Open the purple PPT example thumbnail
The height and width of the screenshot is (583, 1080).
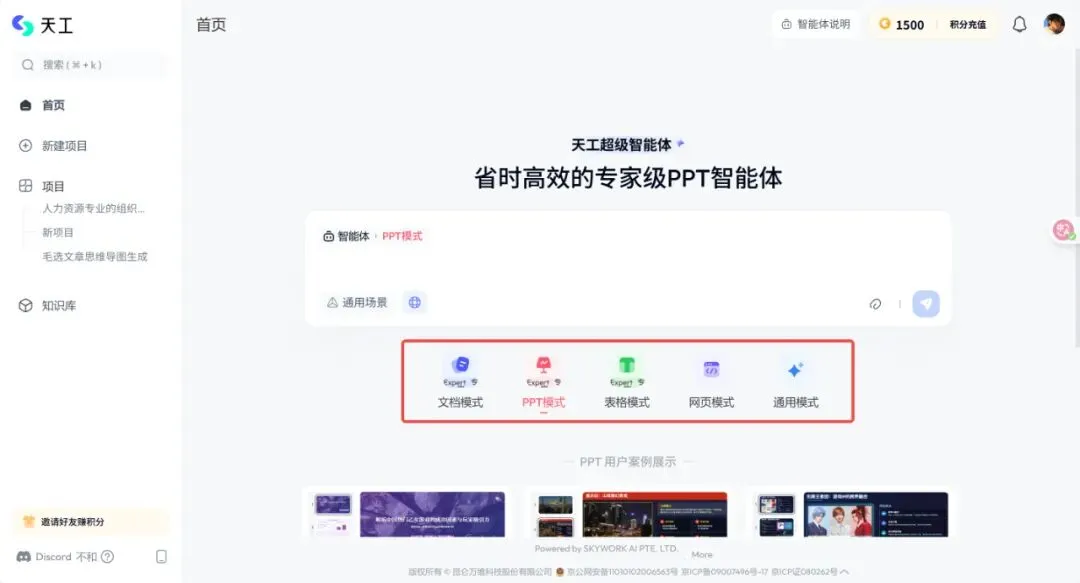[x=432, y=514]
